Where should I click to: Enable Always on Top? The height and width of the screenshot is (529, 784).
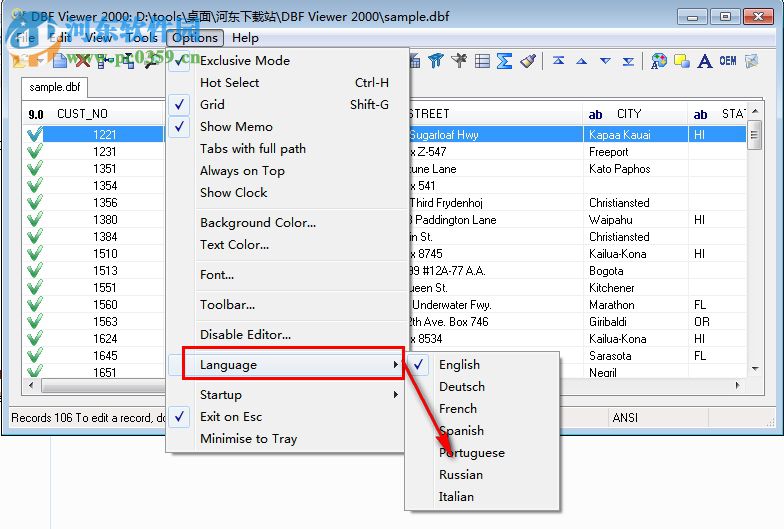tap(286, 170)
